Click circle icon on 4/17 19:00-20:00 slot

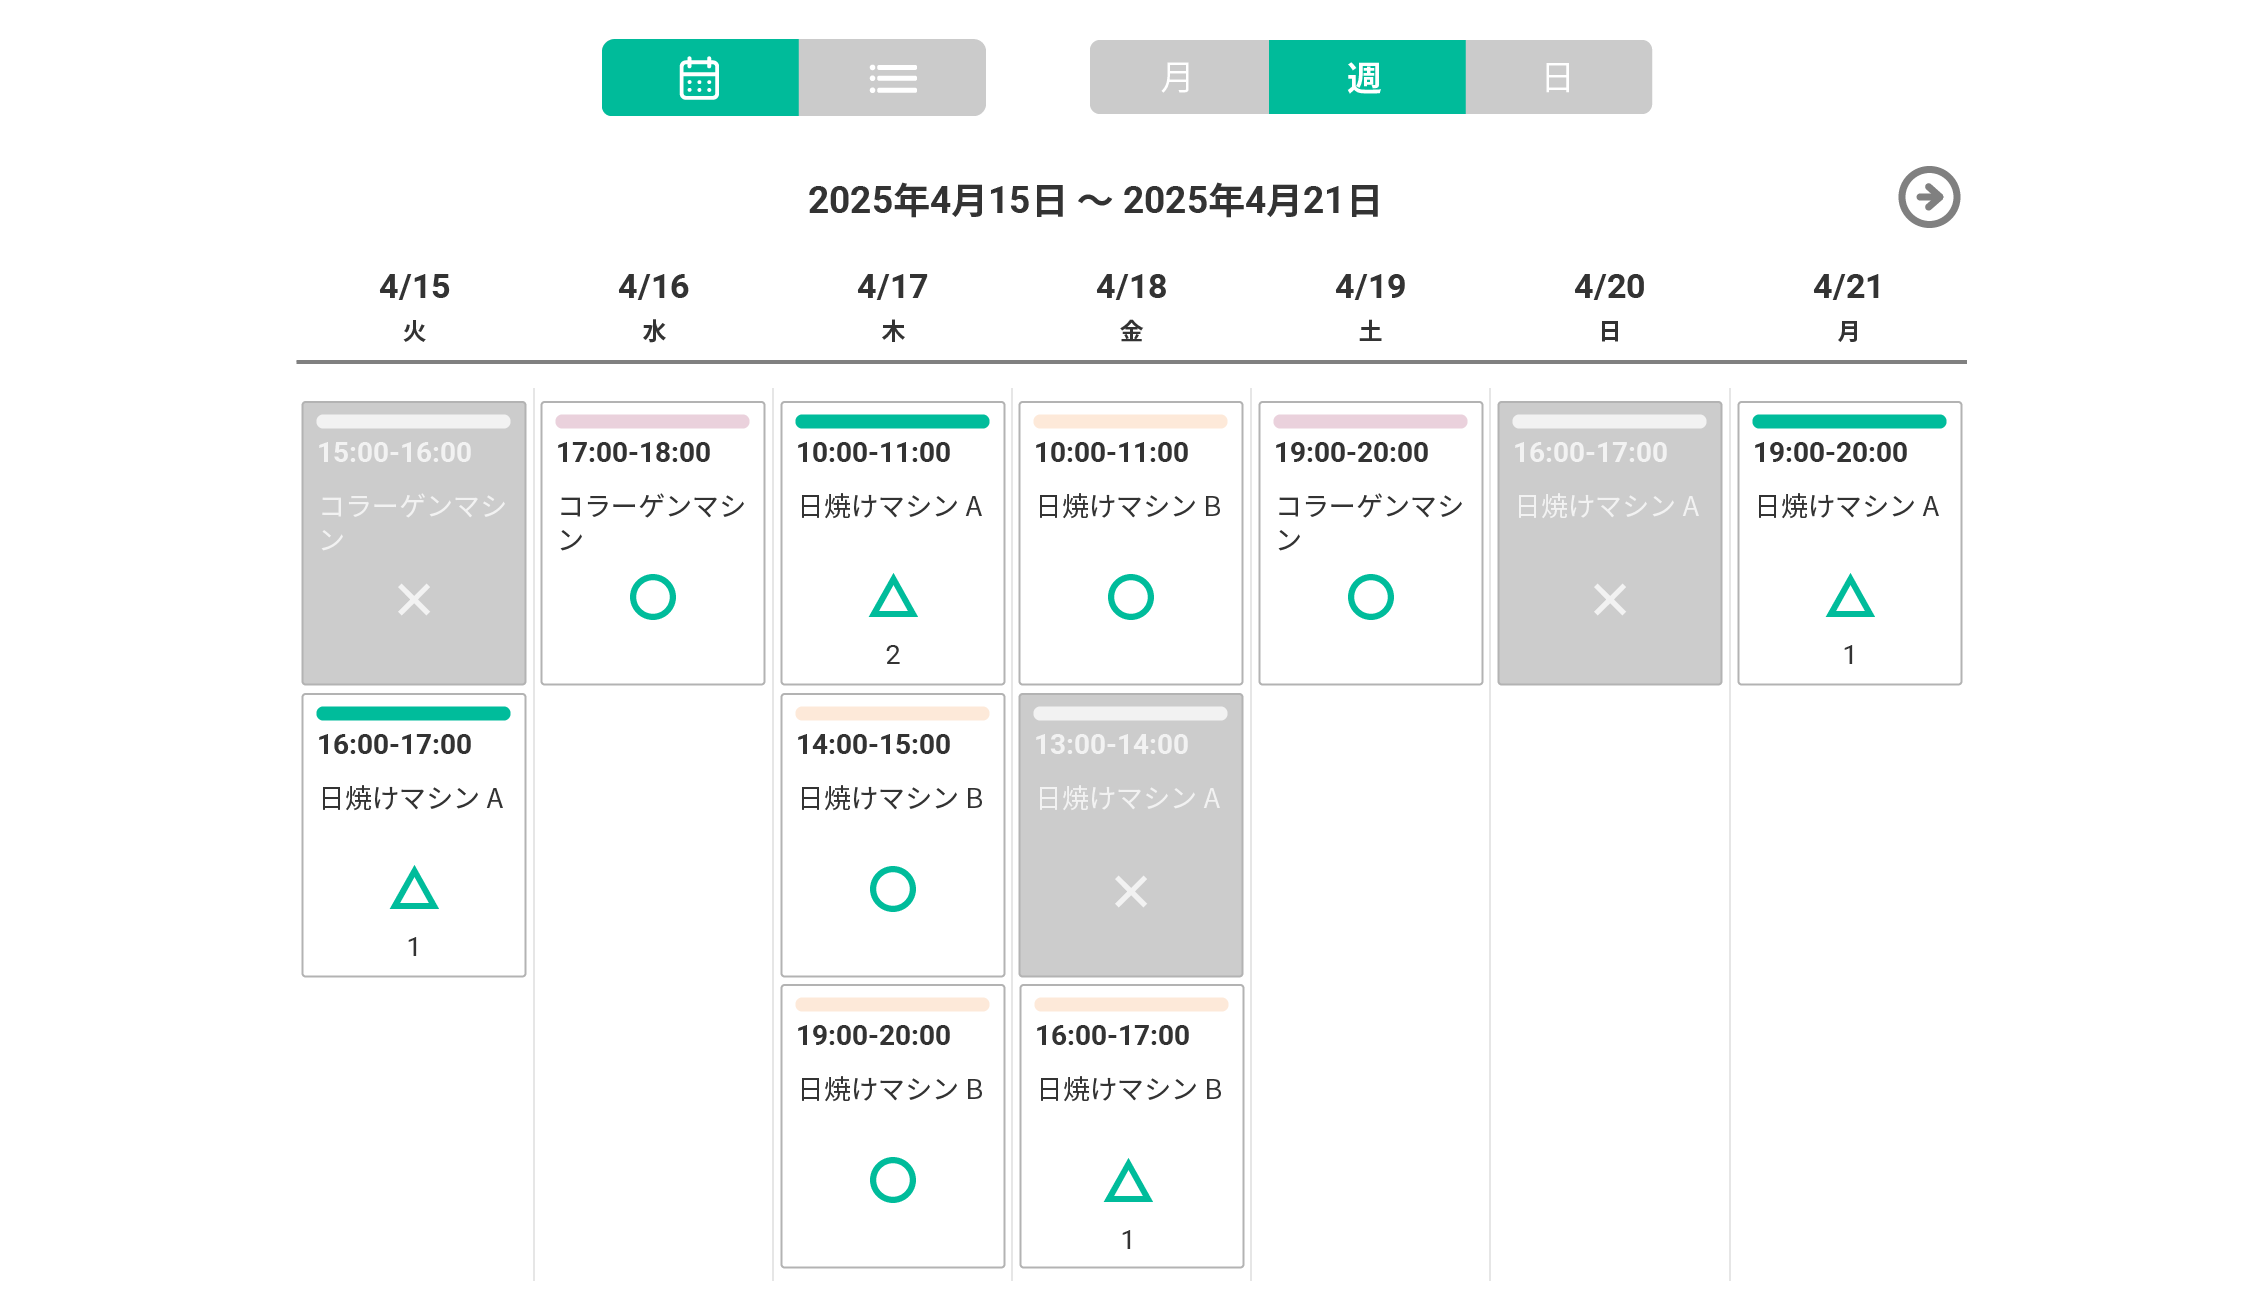(x=893, y=1180)
